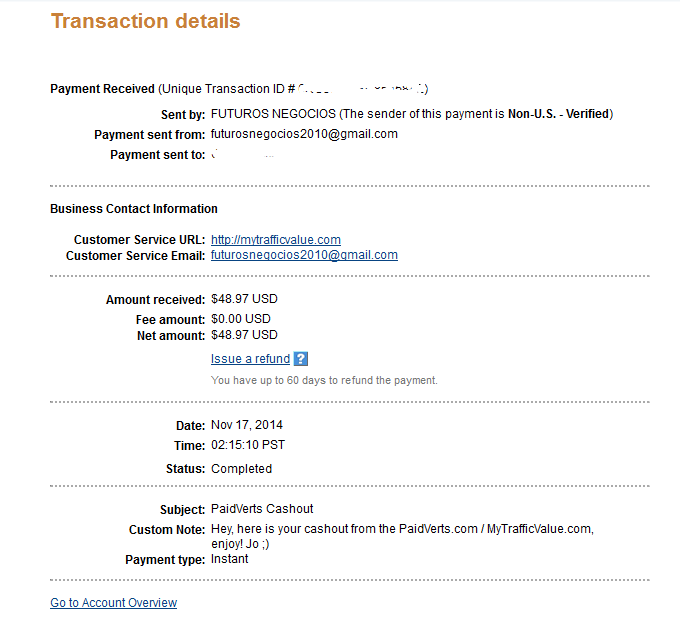Click the Payment sent from email address
680x622 pixels.
pyautogui.click(x=304, y=134)
